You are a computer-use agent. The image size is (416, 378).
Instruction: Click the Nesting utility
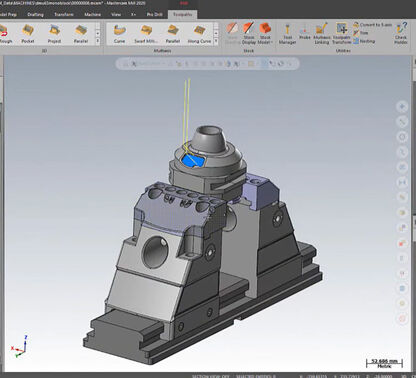coord(364,41)
